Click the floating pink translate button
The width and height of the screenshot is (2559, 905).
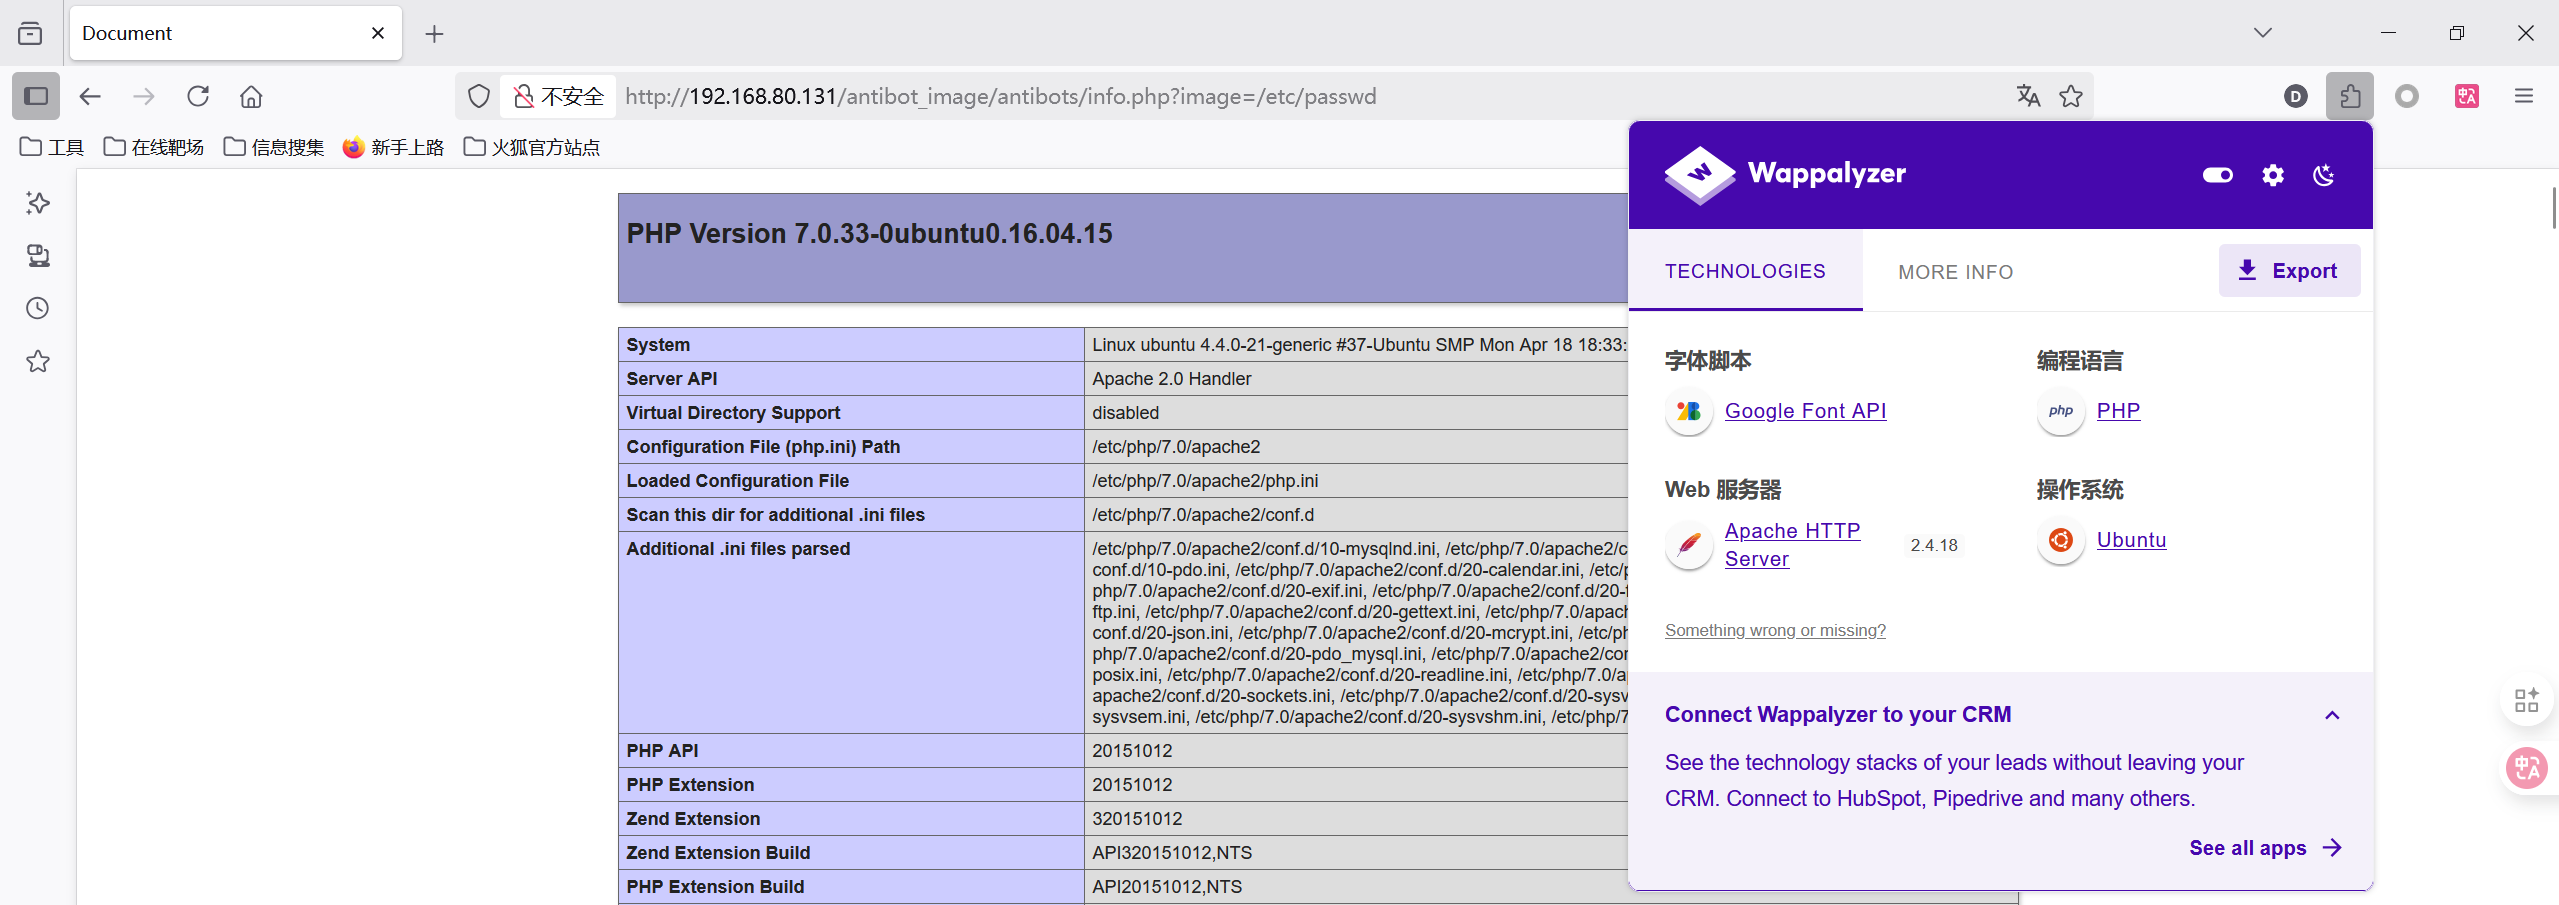coord(2527,768)
